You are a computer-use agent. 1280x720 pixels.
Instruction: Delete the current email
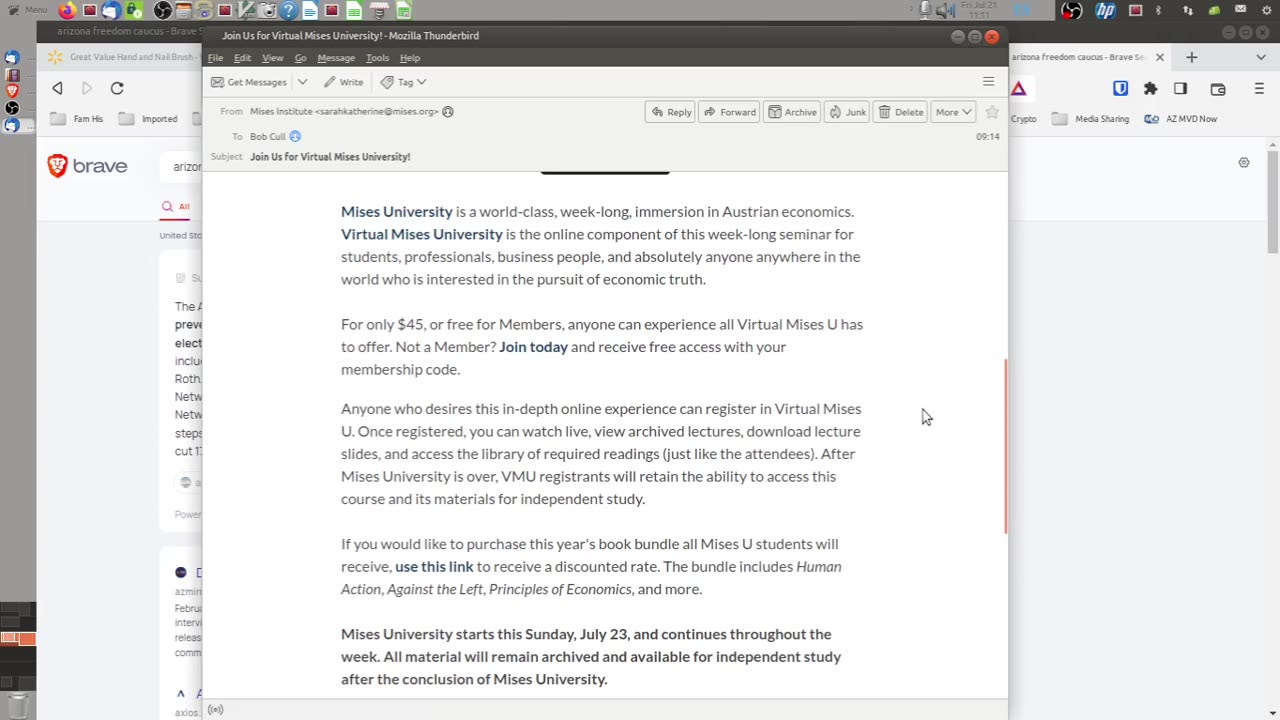[x=901, y=112]
